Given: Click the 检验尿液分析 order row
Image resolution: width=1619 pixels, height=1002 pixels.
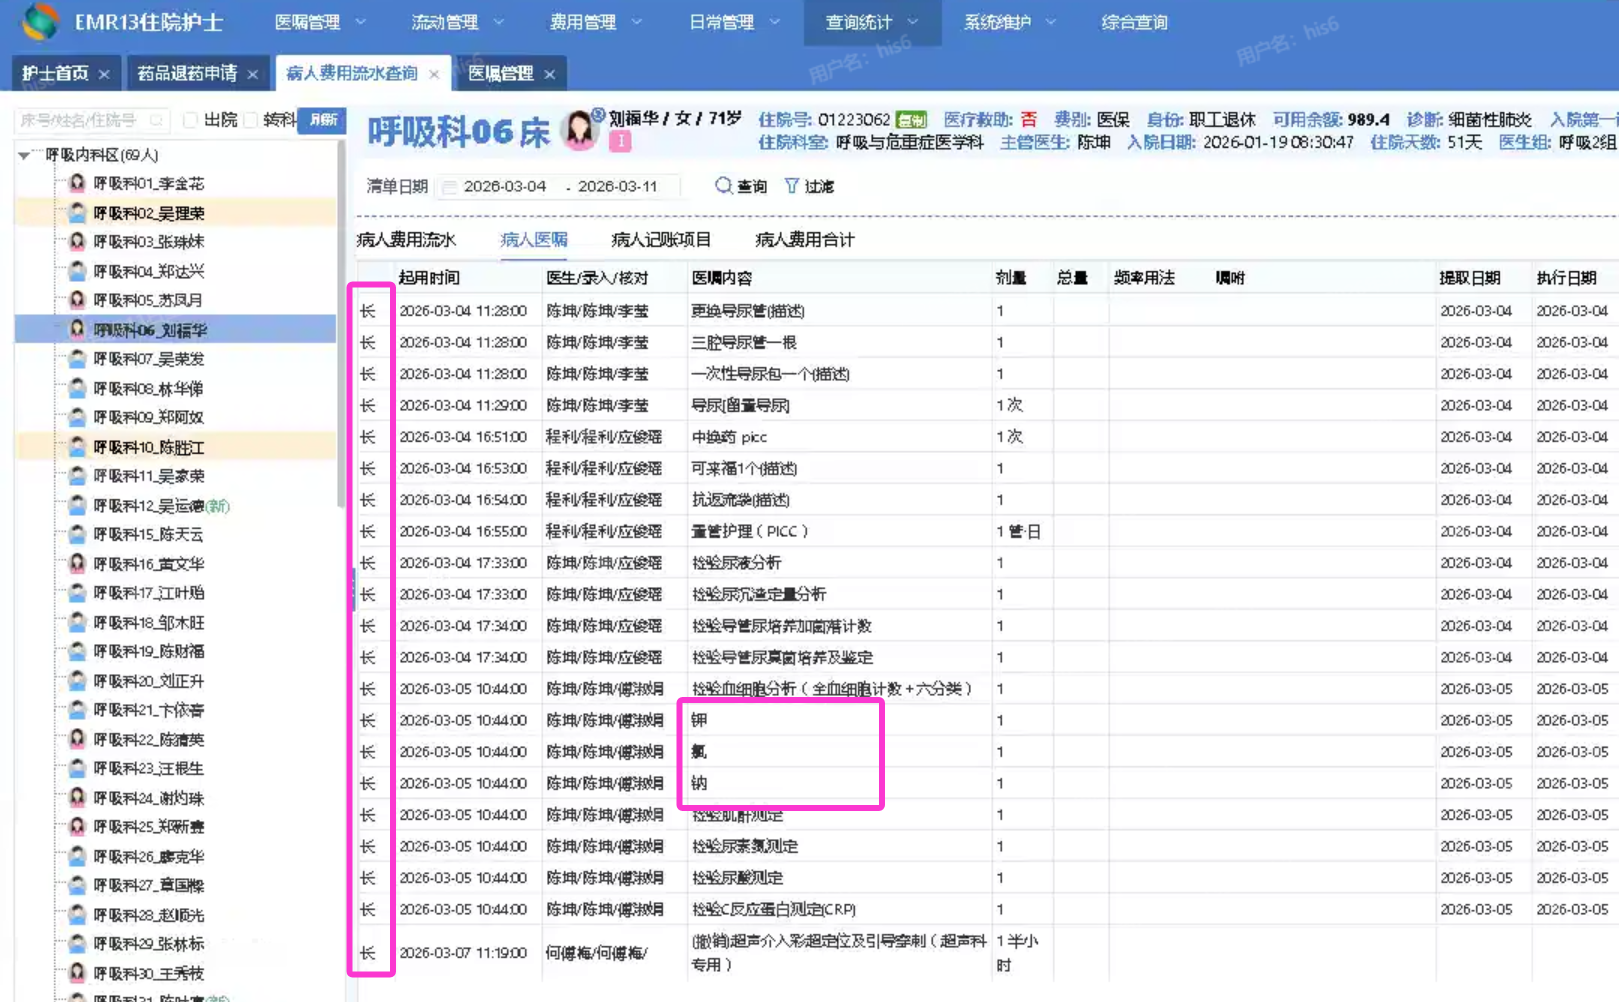Looking at the screenshot, I should 986,563.
